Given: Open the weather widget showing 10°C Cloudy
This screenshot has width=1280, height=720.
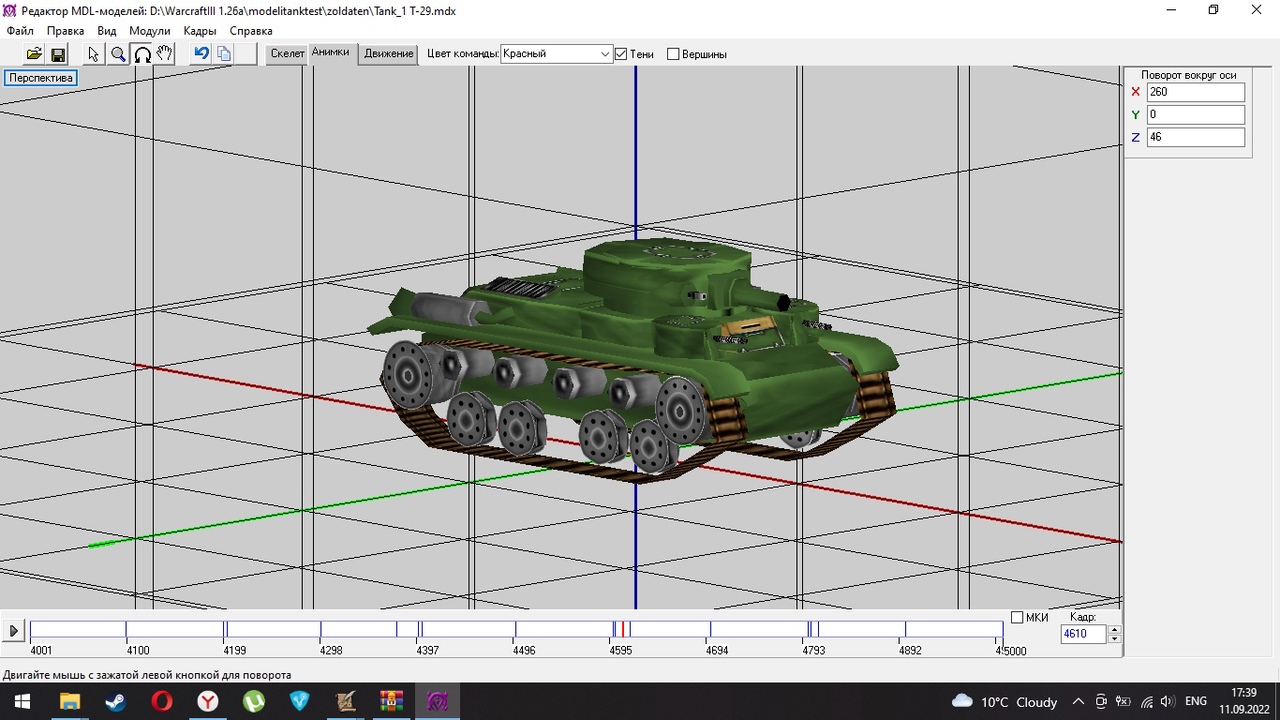Looking at the screenshot, I should pyautogui.click(x=1004, y=702).
